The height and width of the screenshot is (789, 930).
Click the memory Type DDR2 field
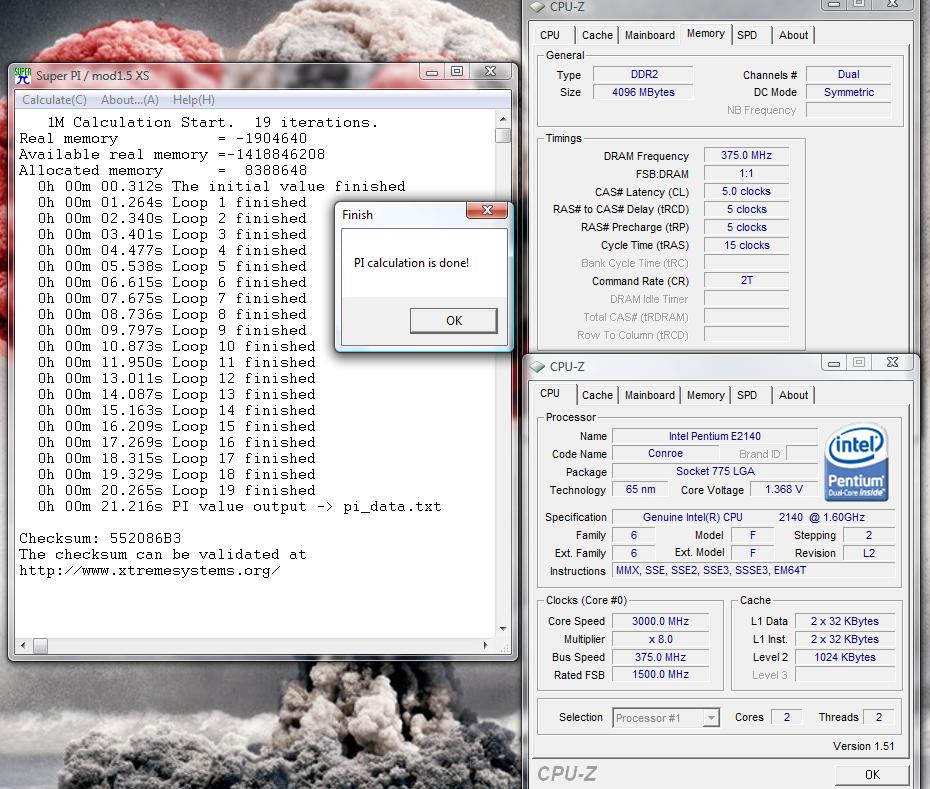tap(644, 74)
